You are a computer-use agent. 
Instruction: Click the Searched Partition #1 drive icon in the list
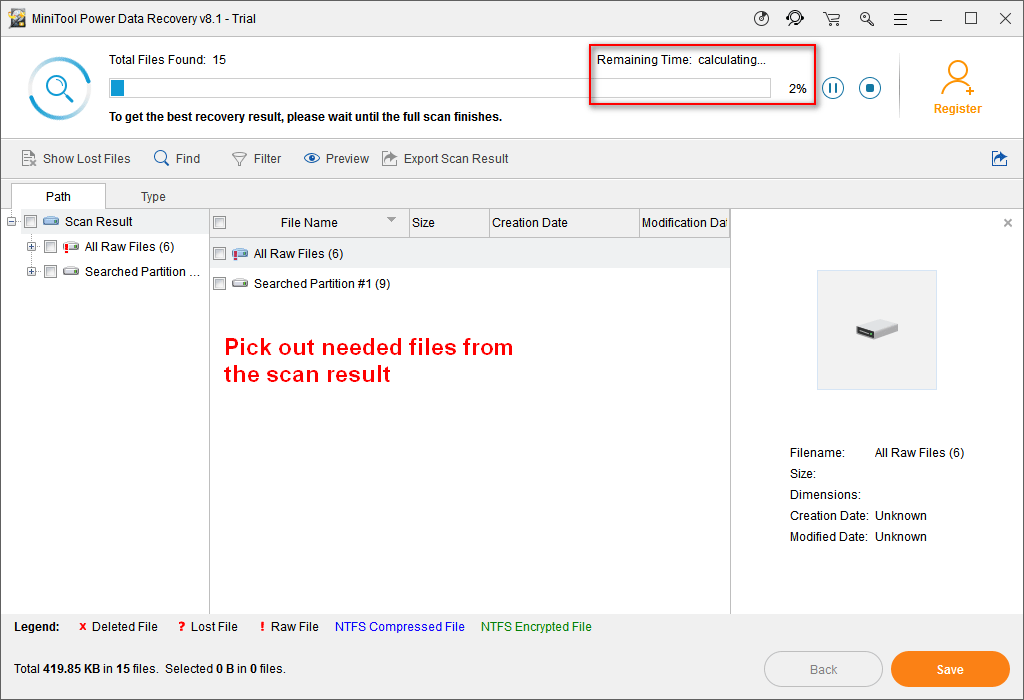(240, 283)
